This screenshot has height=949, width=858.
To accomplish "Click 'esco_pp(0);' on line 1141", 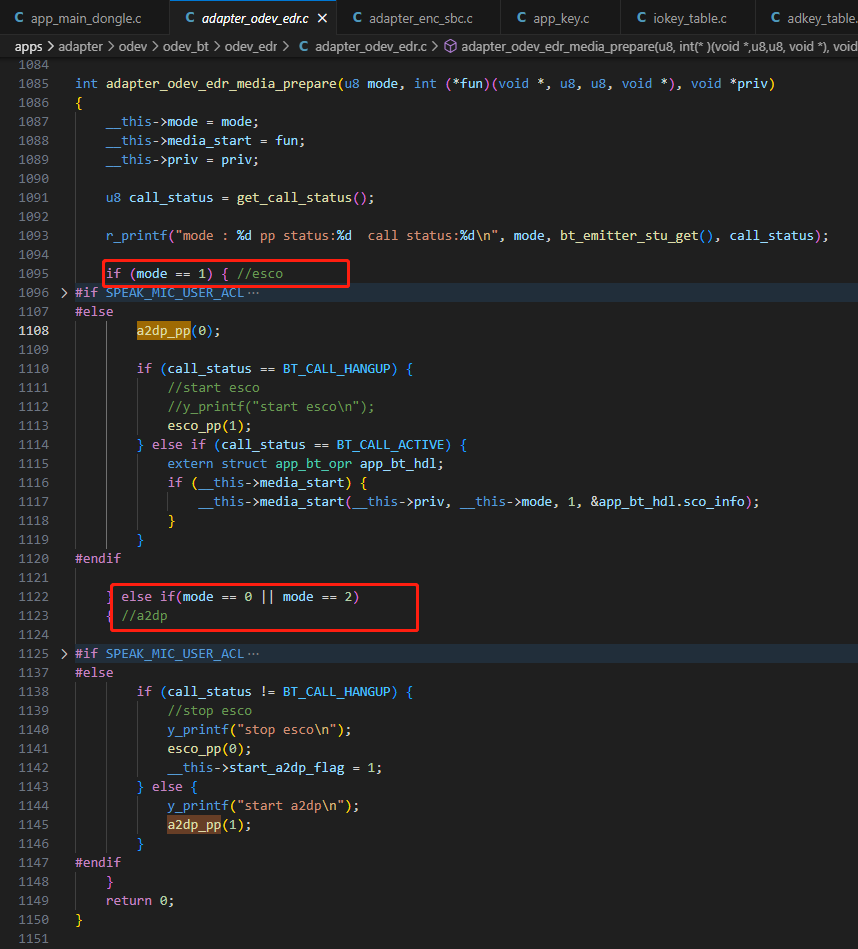I will [x=209, y=749].
